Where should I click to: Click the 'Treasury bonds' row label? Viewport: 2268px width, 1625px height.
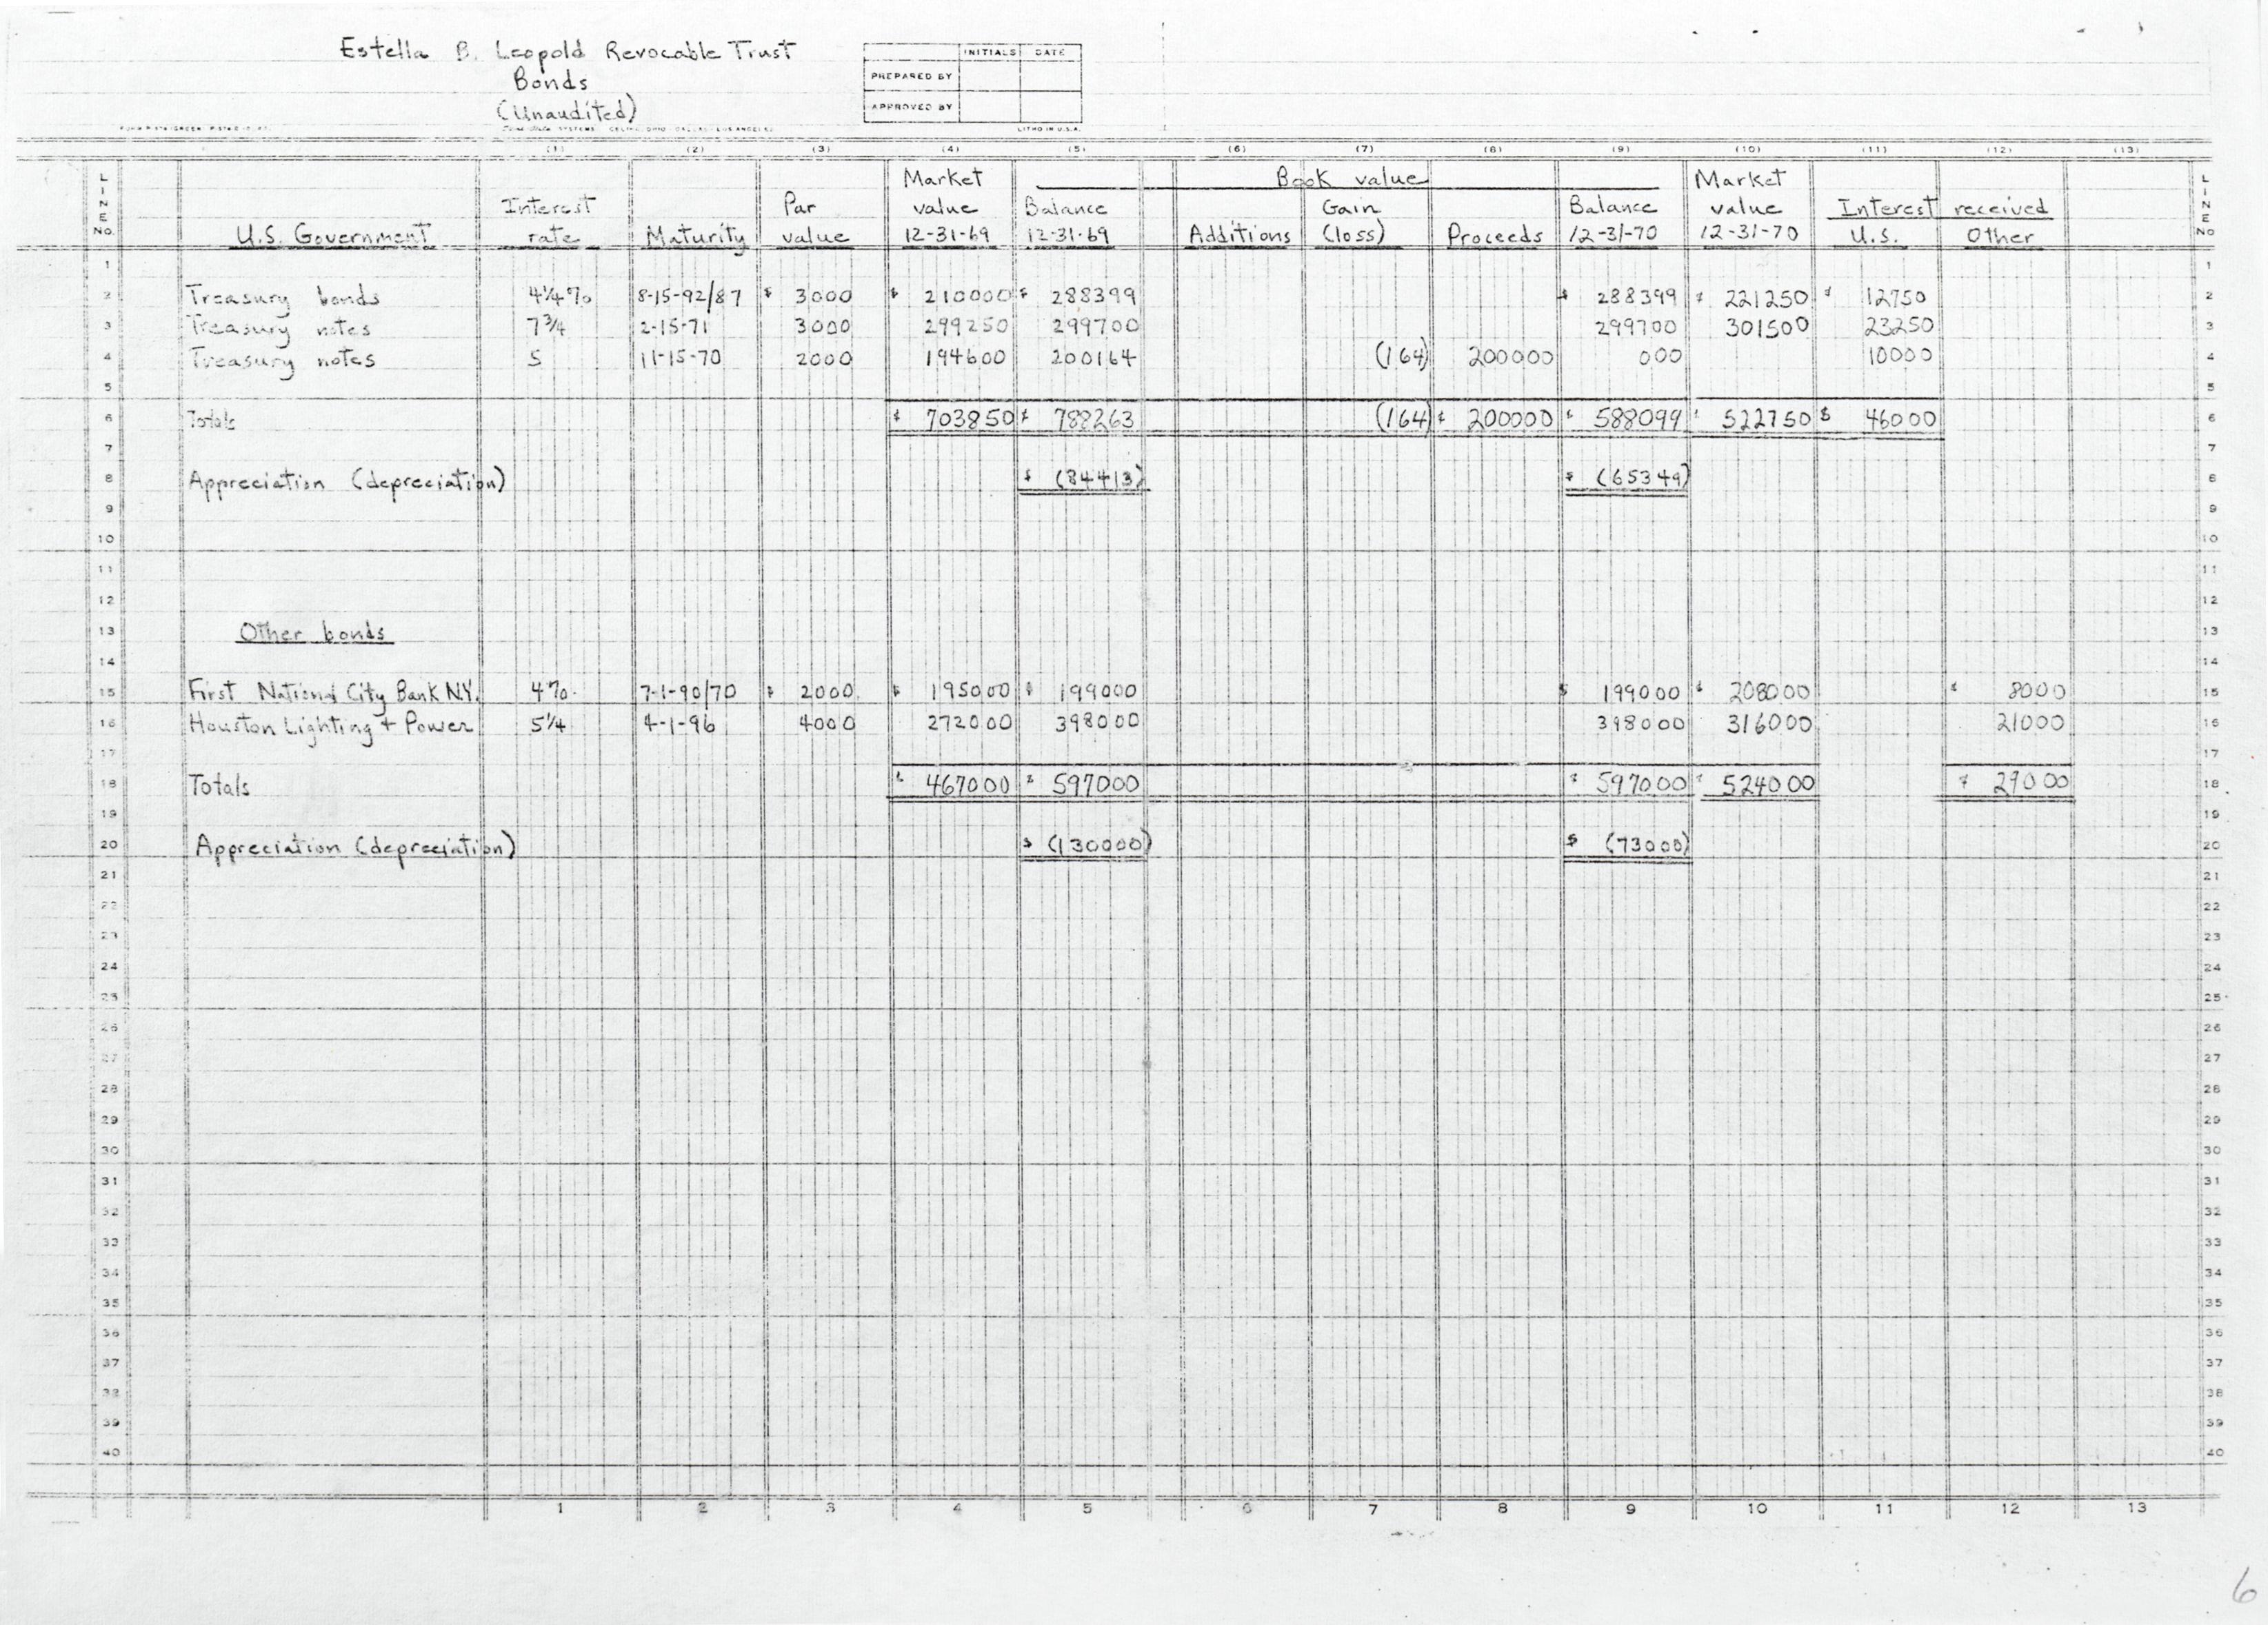(x=283, y=297)
